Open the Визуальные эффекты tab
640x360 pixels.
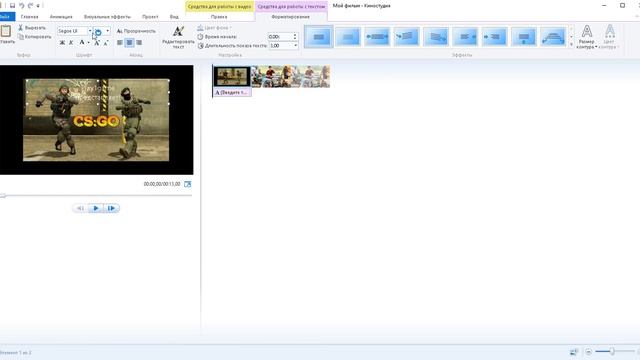click(x=107, y=17)
